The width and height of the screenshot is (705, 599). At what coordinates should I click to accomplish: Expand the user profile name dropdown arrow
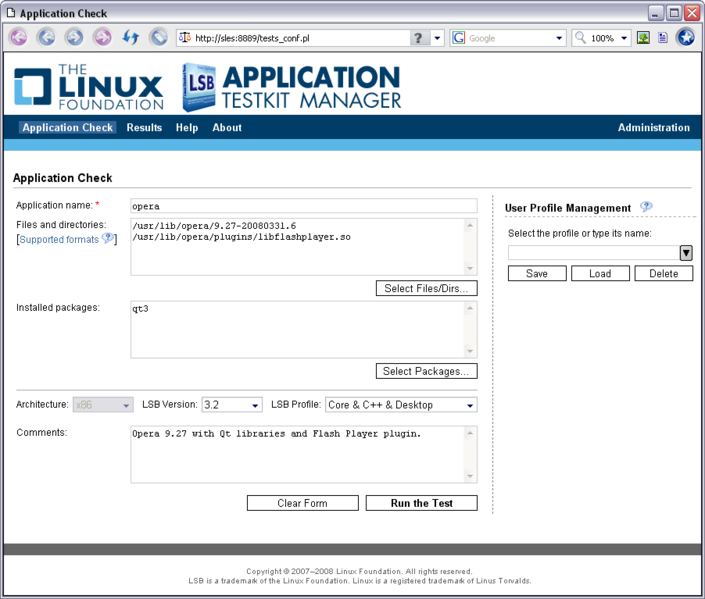pos(686,253)
